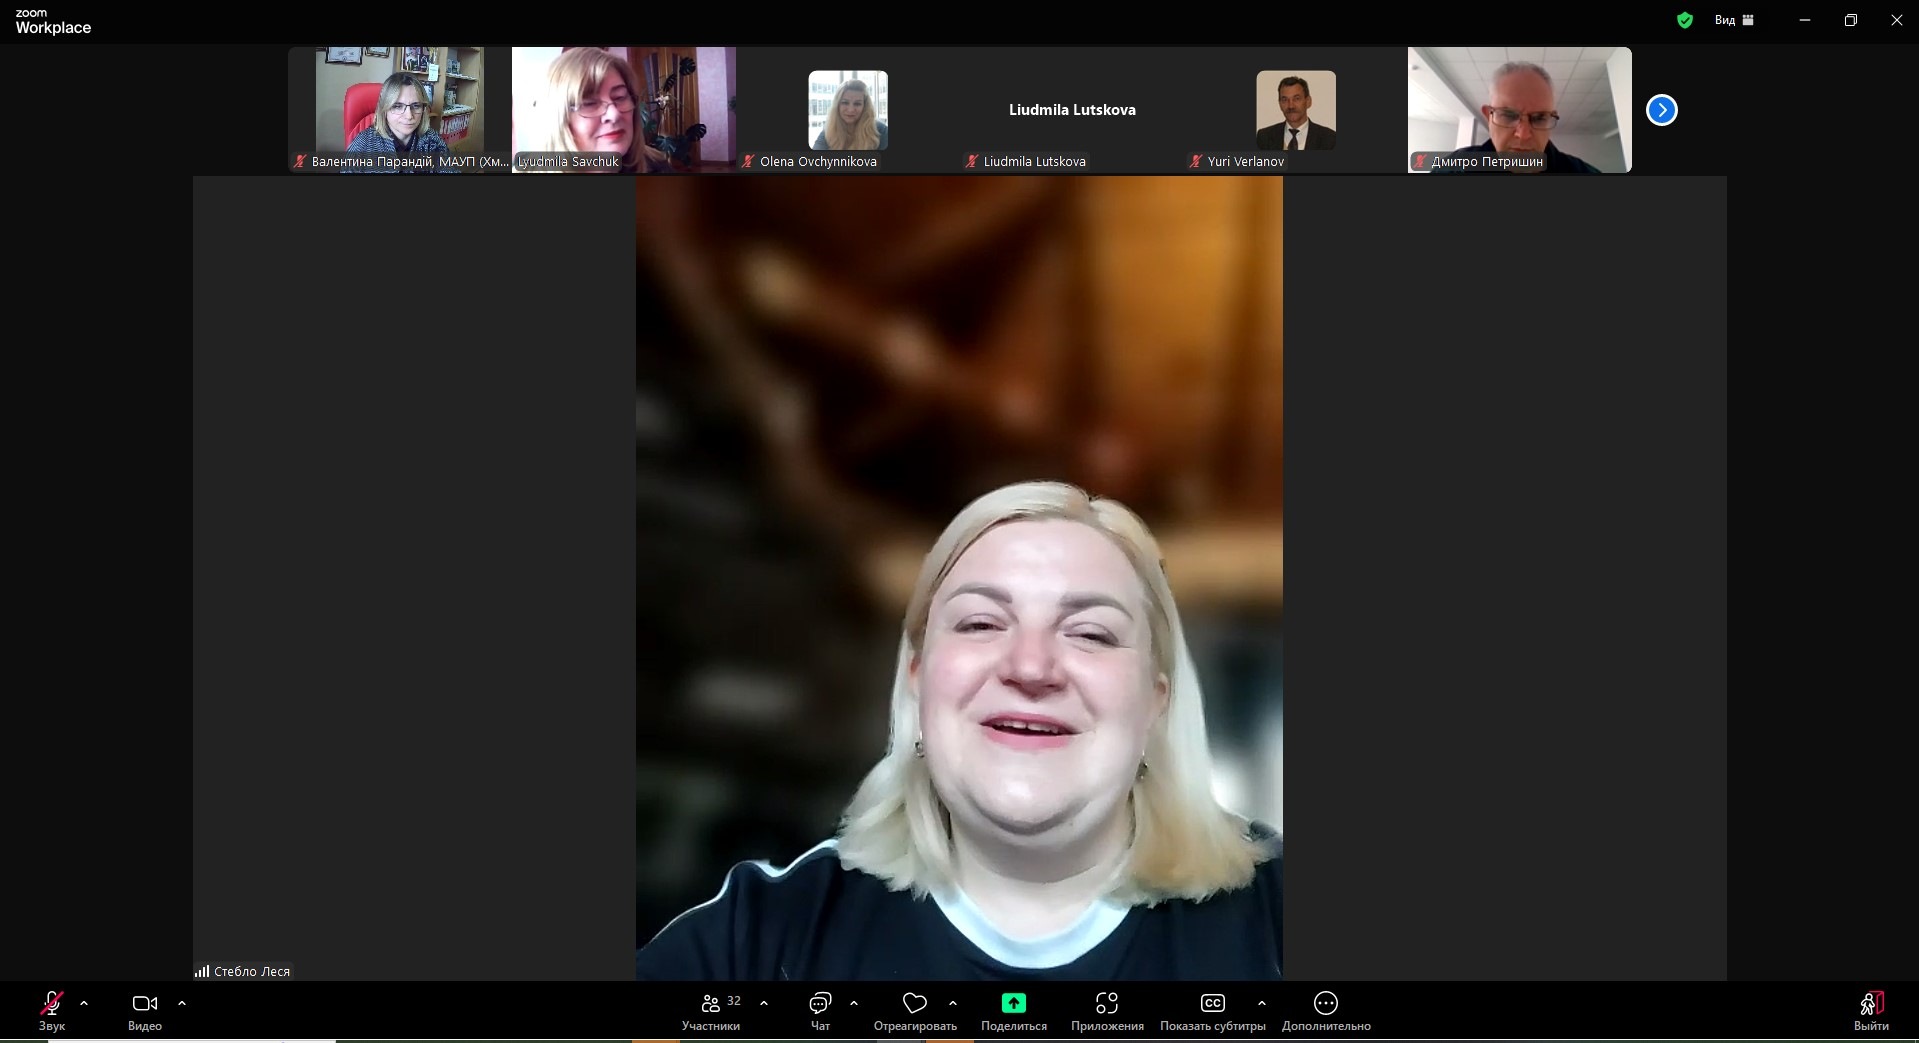Minimize the Zoom window
1919x1043 pixels.
(1805, 20)
